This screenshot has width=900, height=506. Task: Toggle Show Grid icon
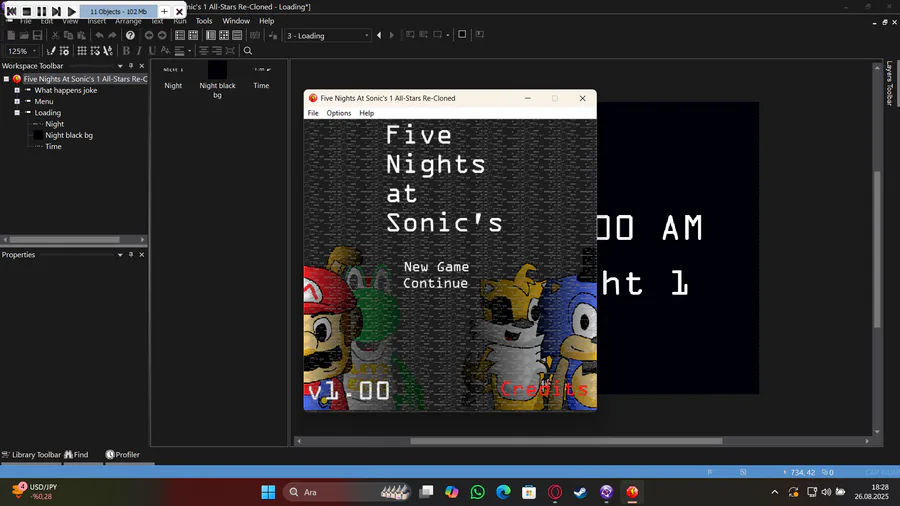[82, 51]
